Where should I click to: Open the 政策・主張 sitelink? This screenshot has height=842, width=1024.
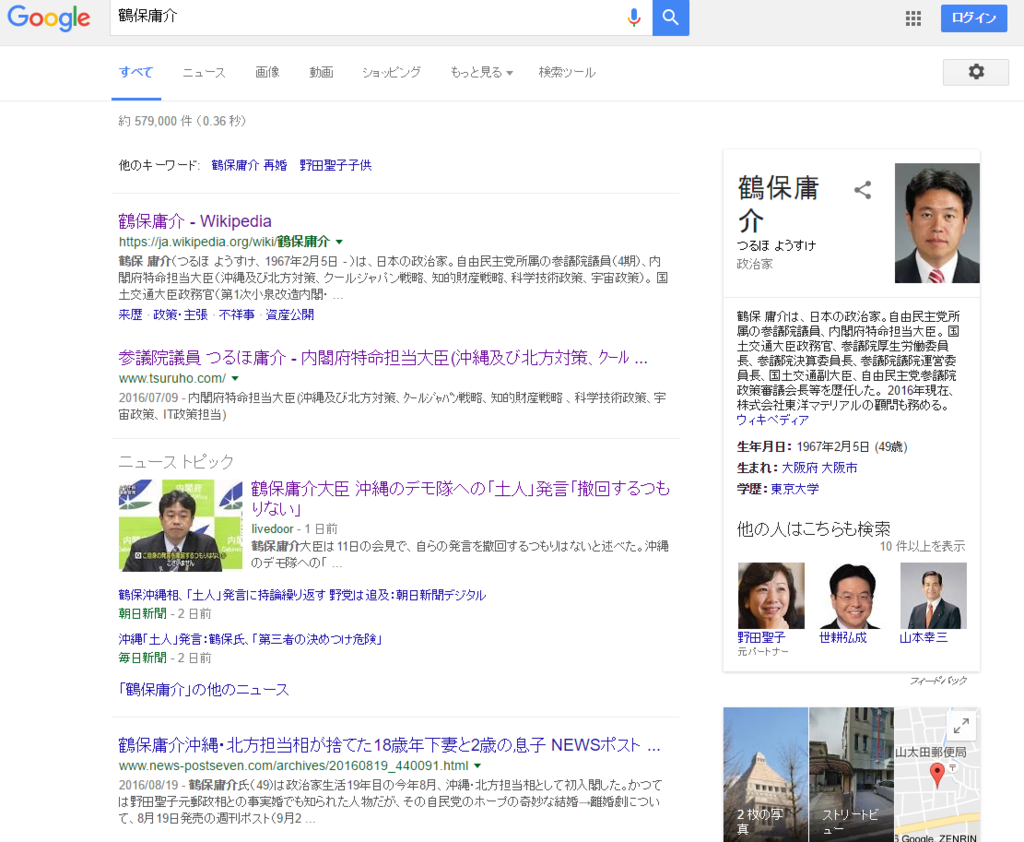tap(180, 315)
